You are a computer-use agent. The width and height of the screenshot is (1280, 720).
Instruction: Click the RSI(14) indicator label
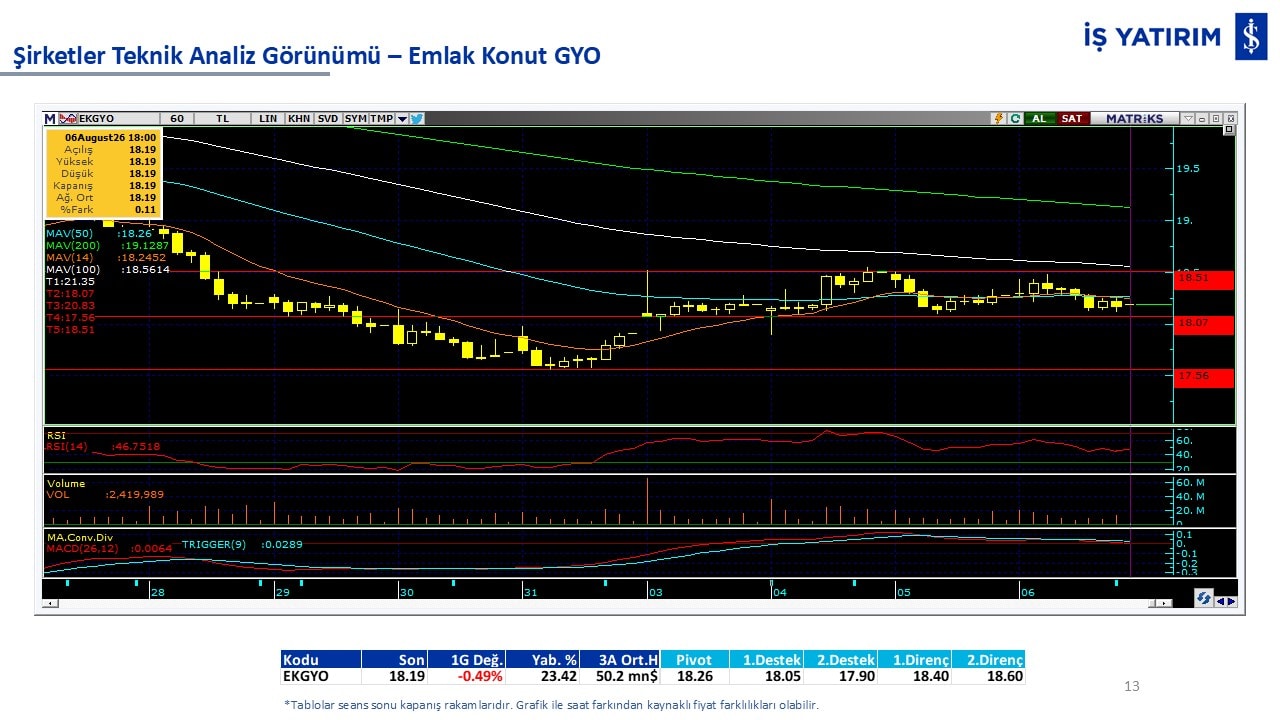[68, 446]
